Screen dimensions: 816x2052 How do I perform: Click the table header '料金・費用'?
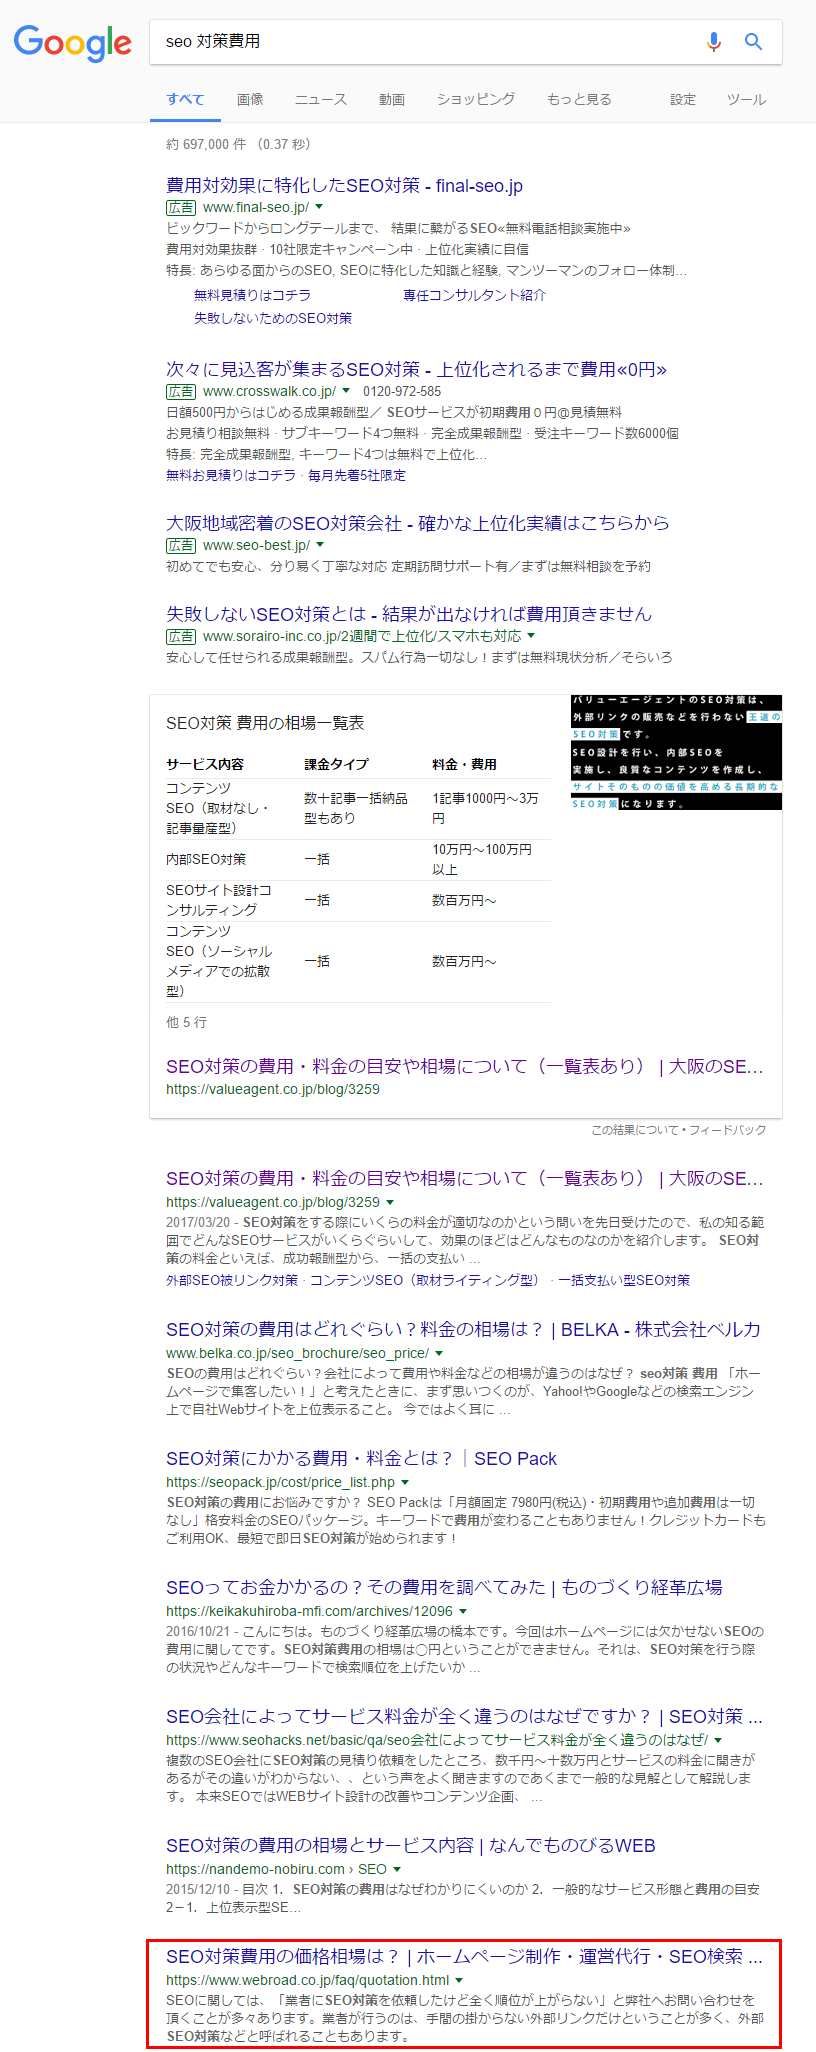[464, 764]
